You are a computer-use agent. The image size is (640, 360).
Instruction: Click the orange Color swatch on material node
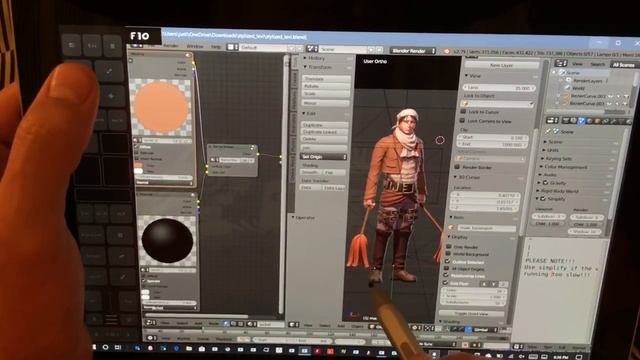click(139, 165)
